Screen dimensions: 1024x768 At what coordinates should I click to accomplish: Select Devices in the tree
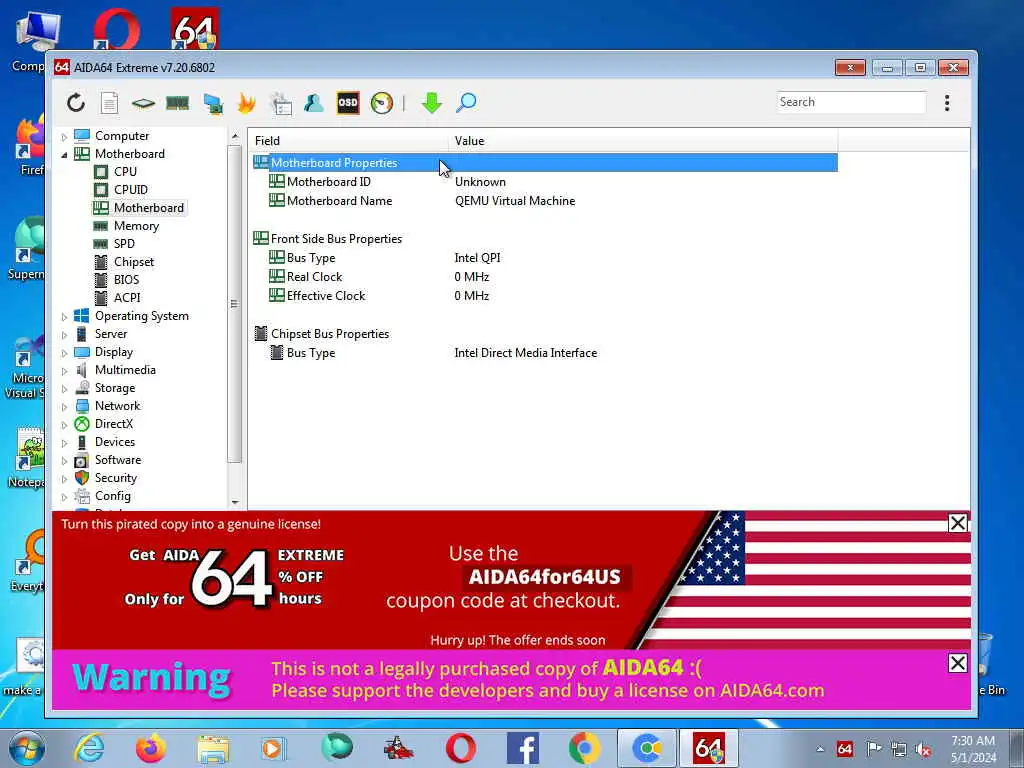click(x=115, y=442)
